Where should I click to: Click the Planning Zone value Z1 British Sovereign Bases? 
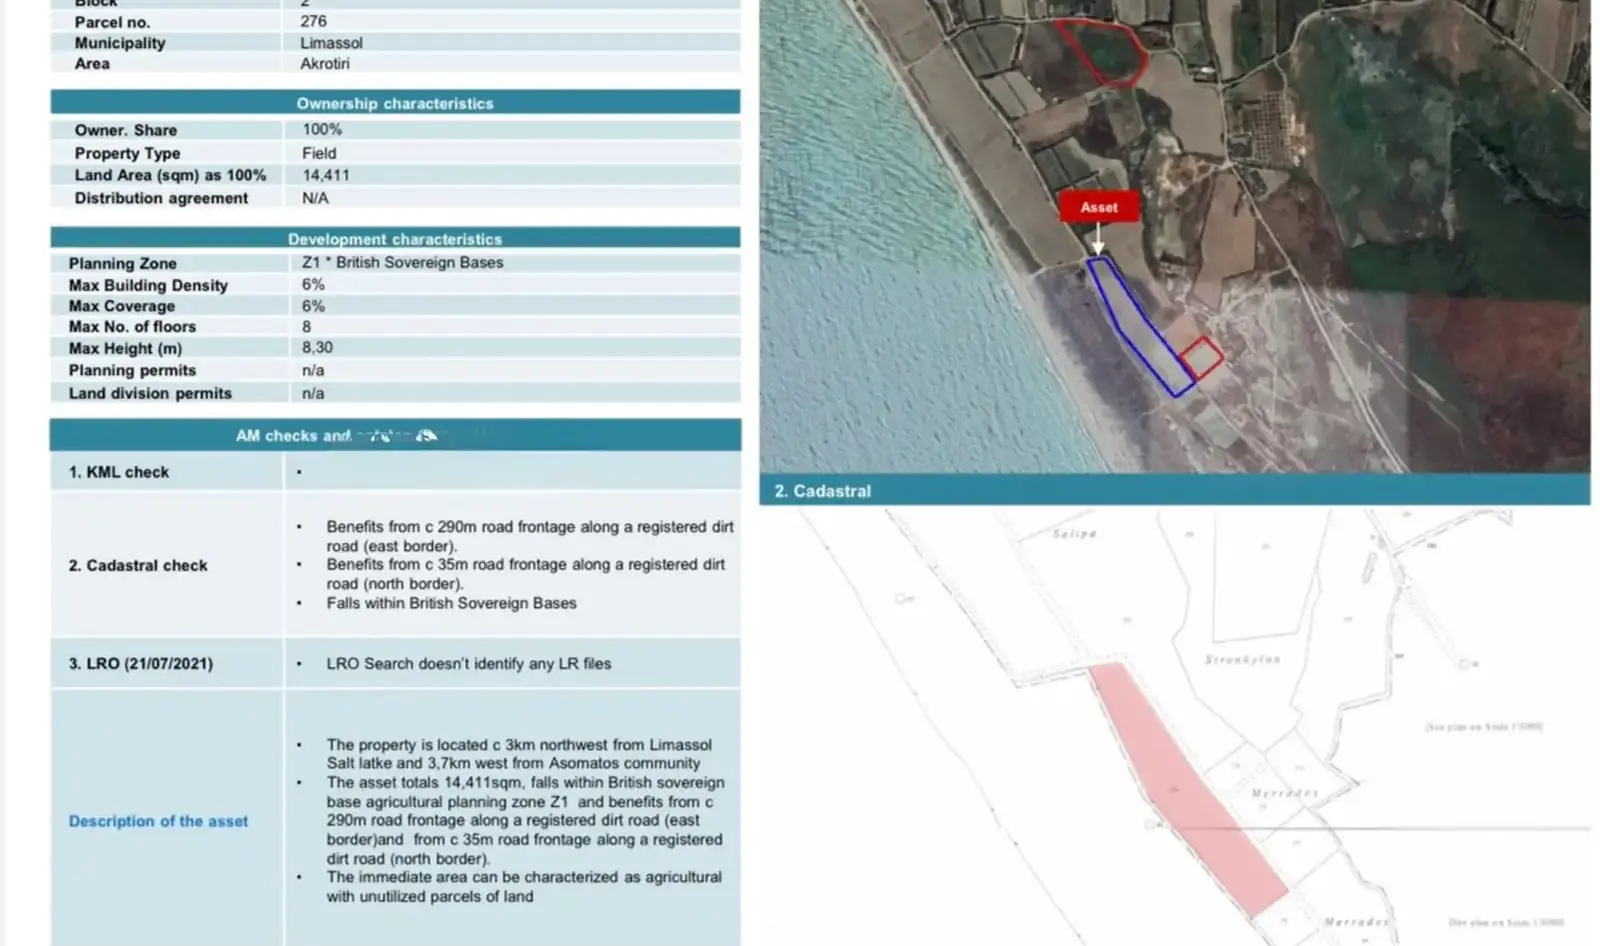403,262
